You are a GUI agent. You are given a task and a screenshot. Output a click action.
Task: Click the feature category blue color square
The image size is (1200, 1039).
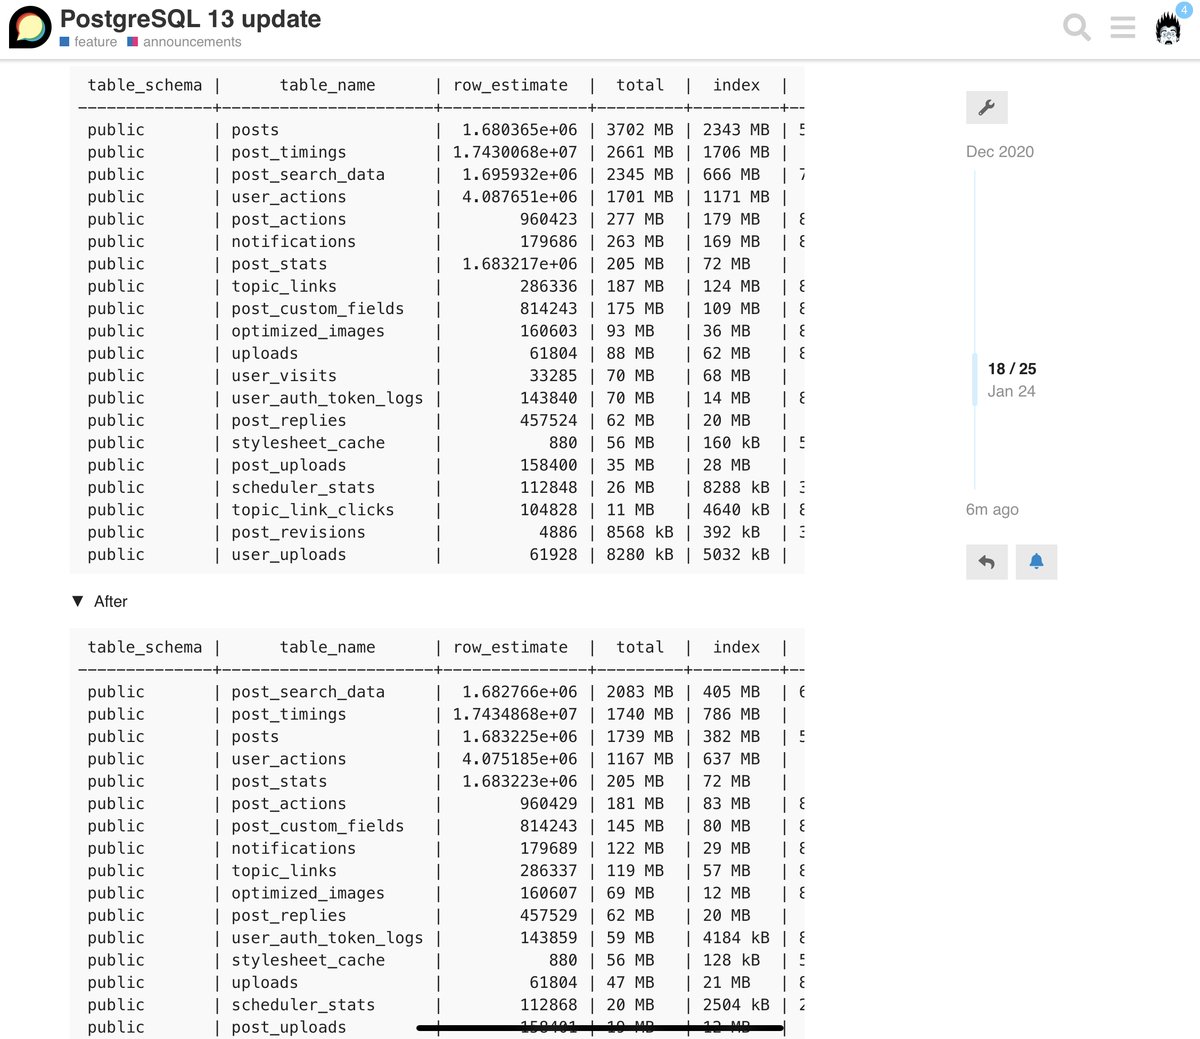(65, 42)
